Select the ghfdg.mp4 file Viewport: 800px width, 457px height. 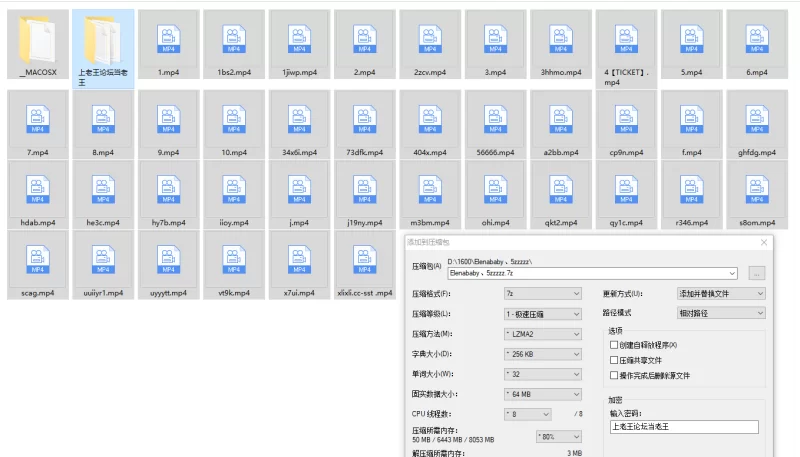pyautogui.click(x=757, y=124)
